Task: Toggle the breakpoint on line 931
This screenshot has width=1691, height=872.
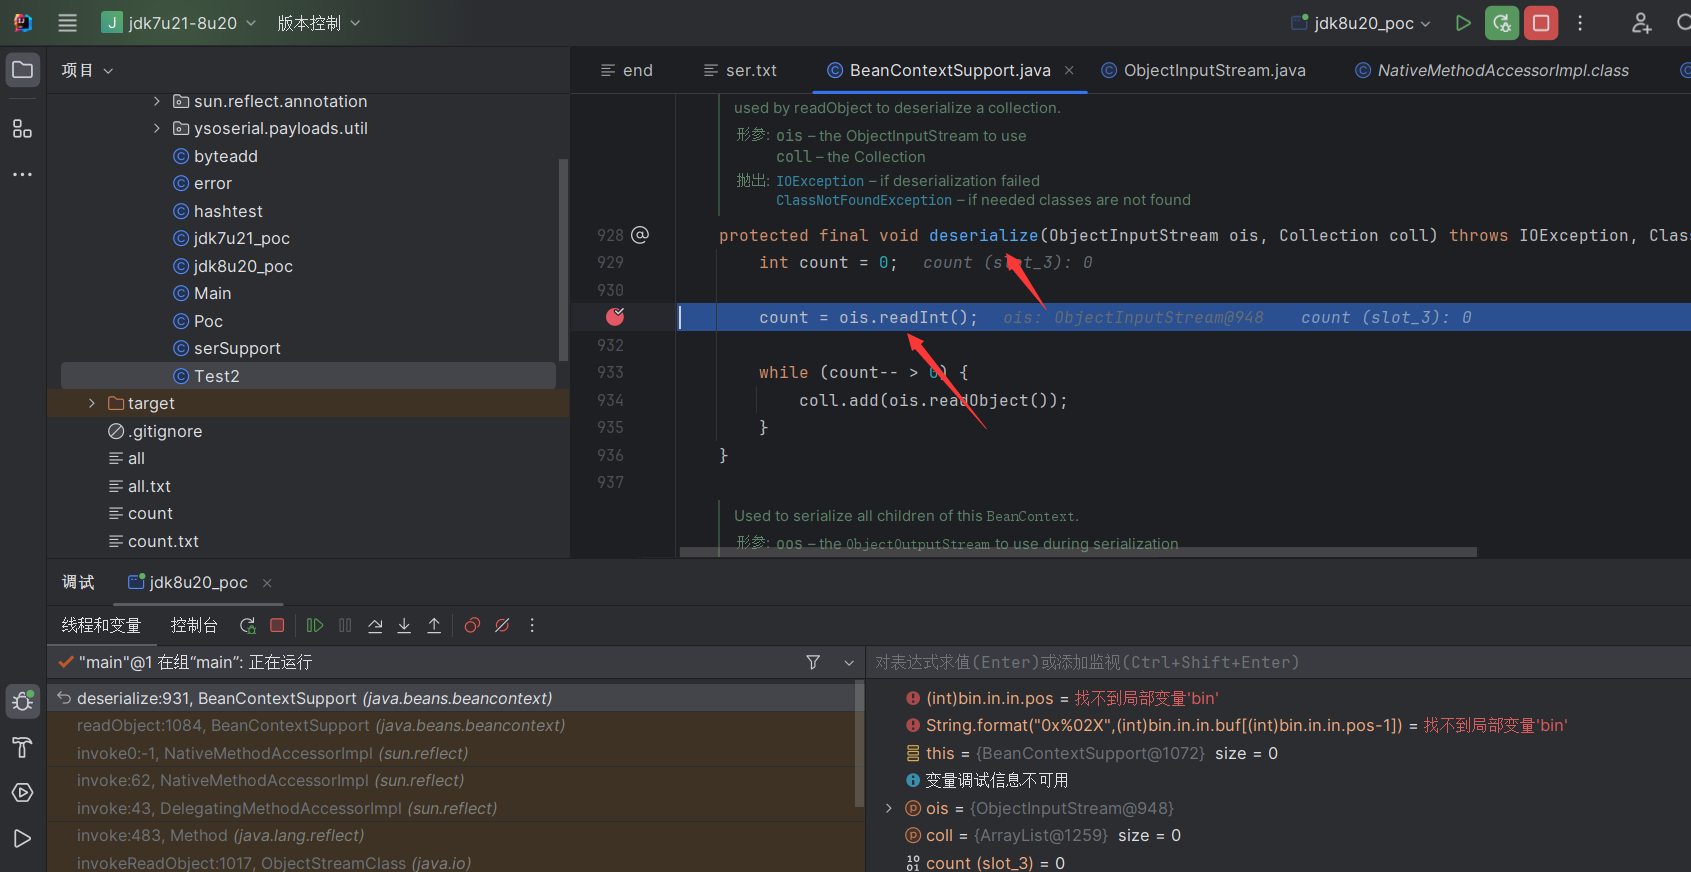Action: [615, 317]
